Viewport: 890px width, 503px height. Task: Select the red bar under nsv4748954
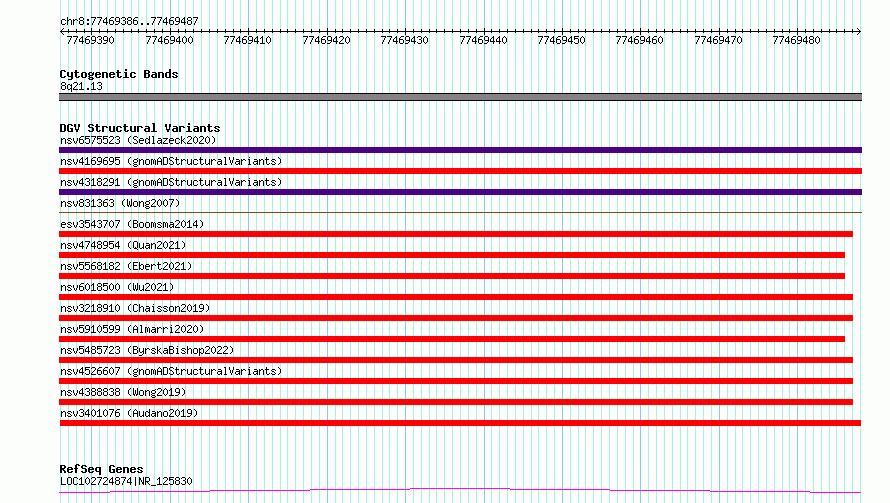[x=452, y=255]
